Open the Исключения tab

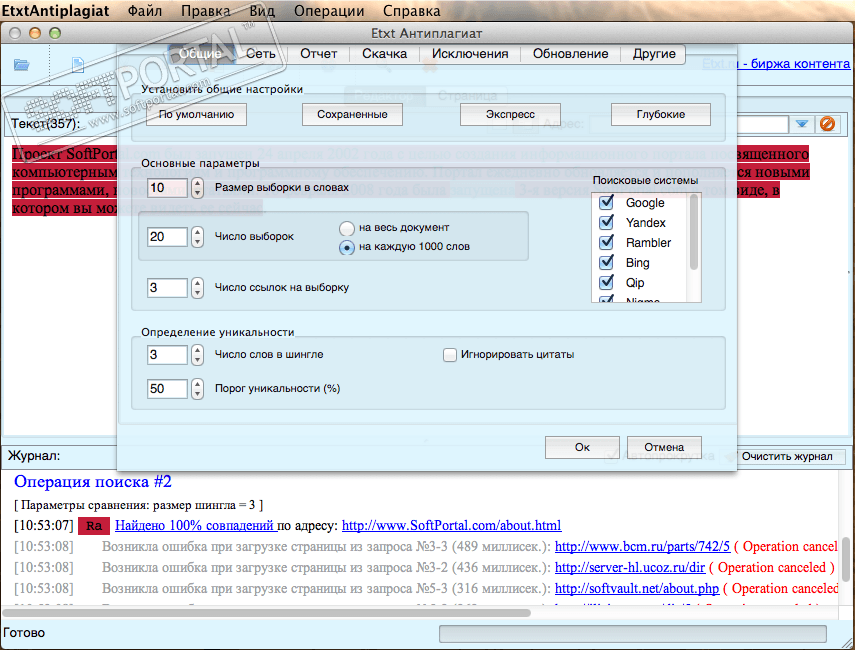(470, 54)
